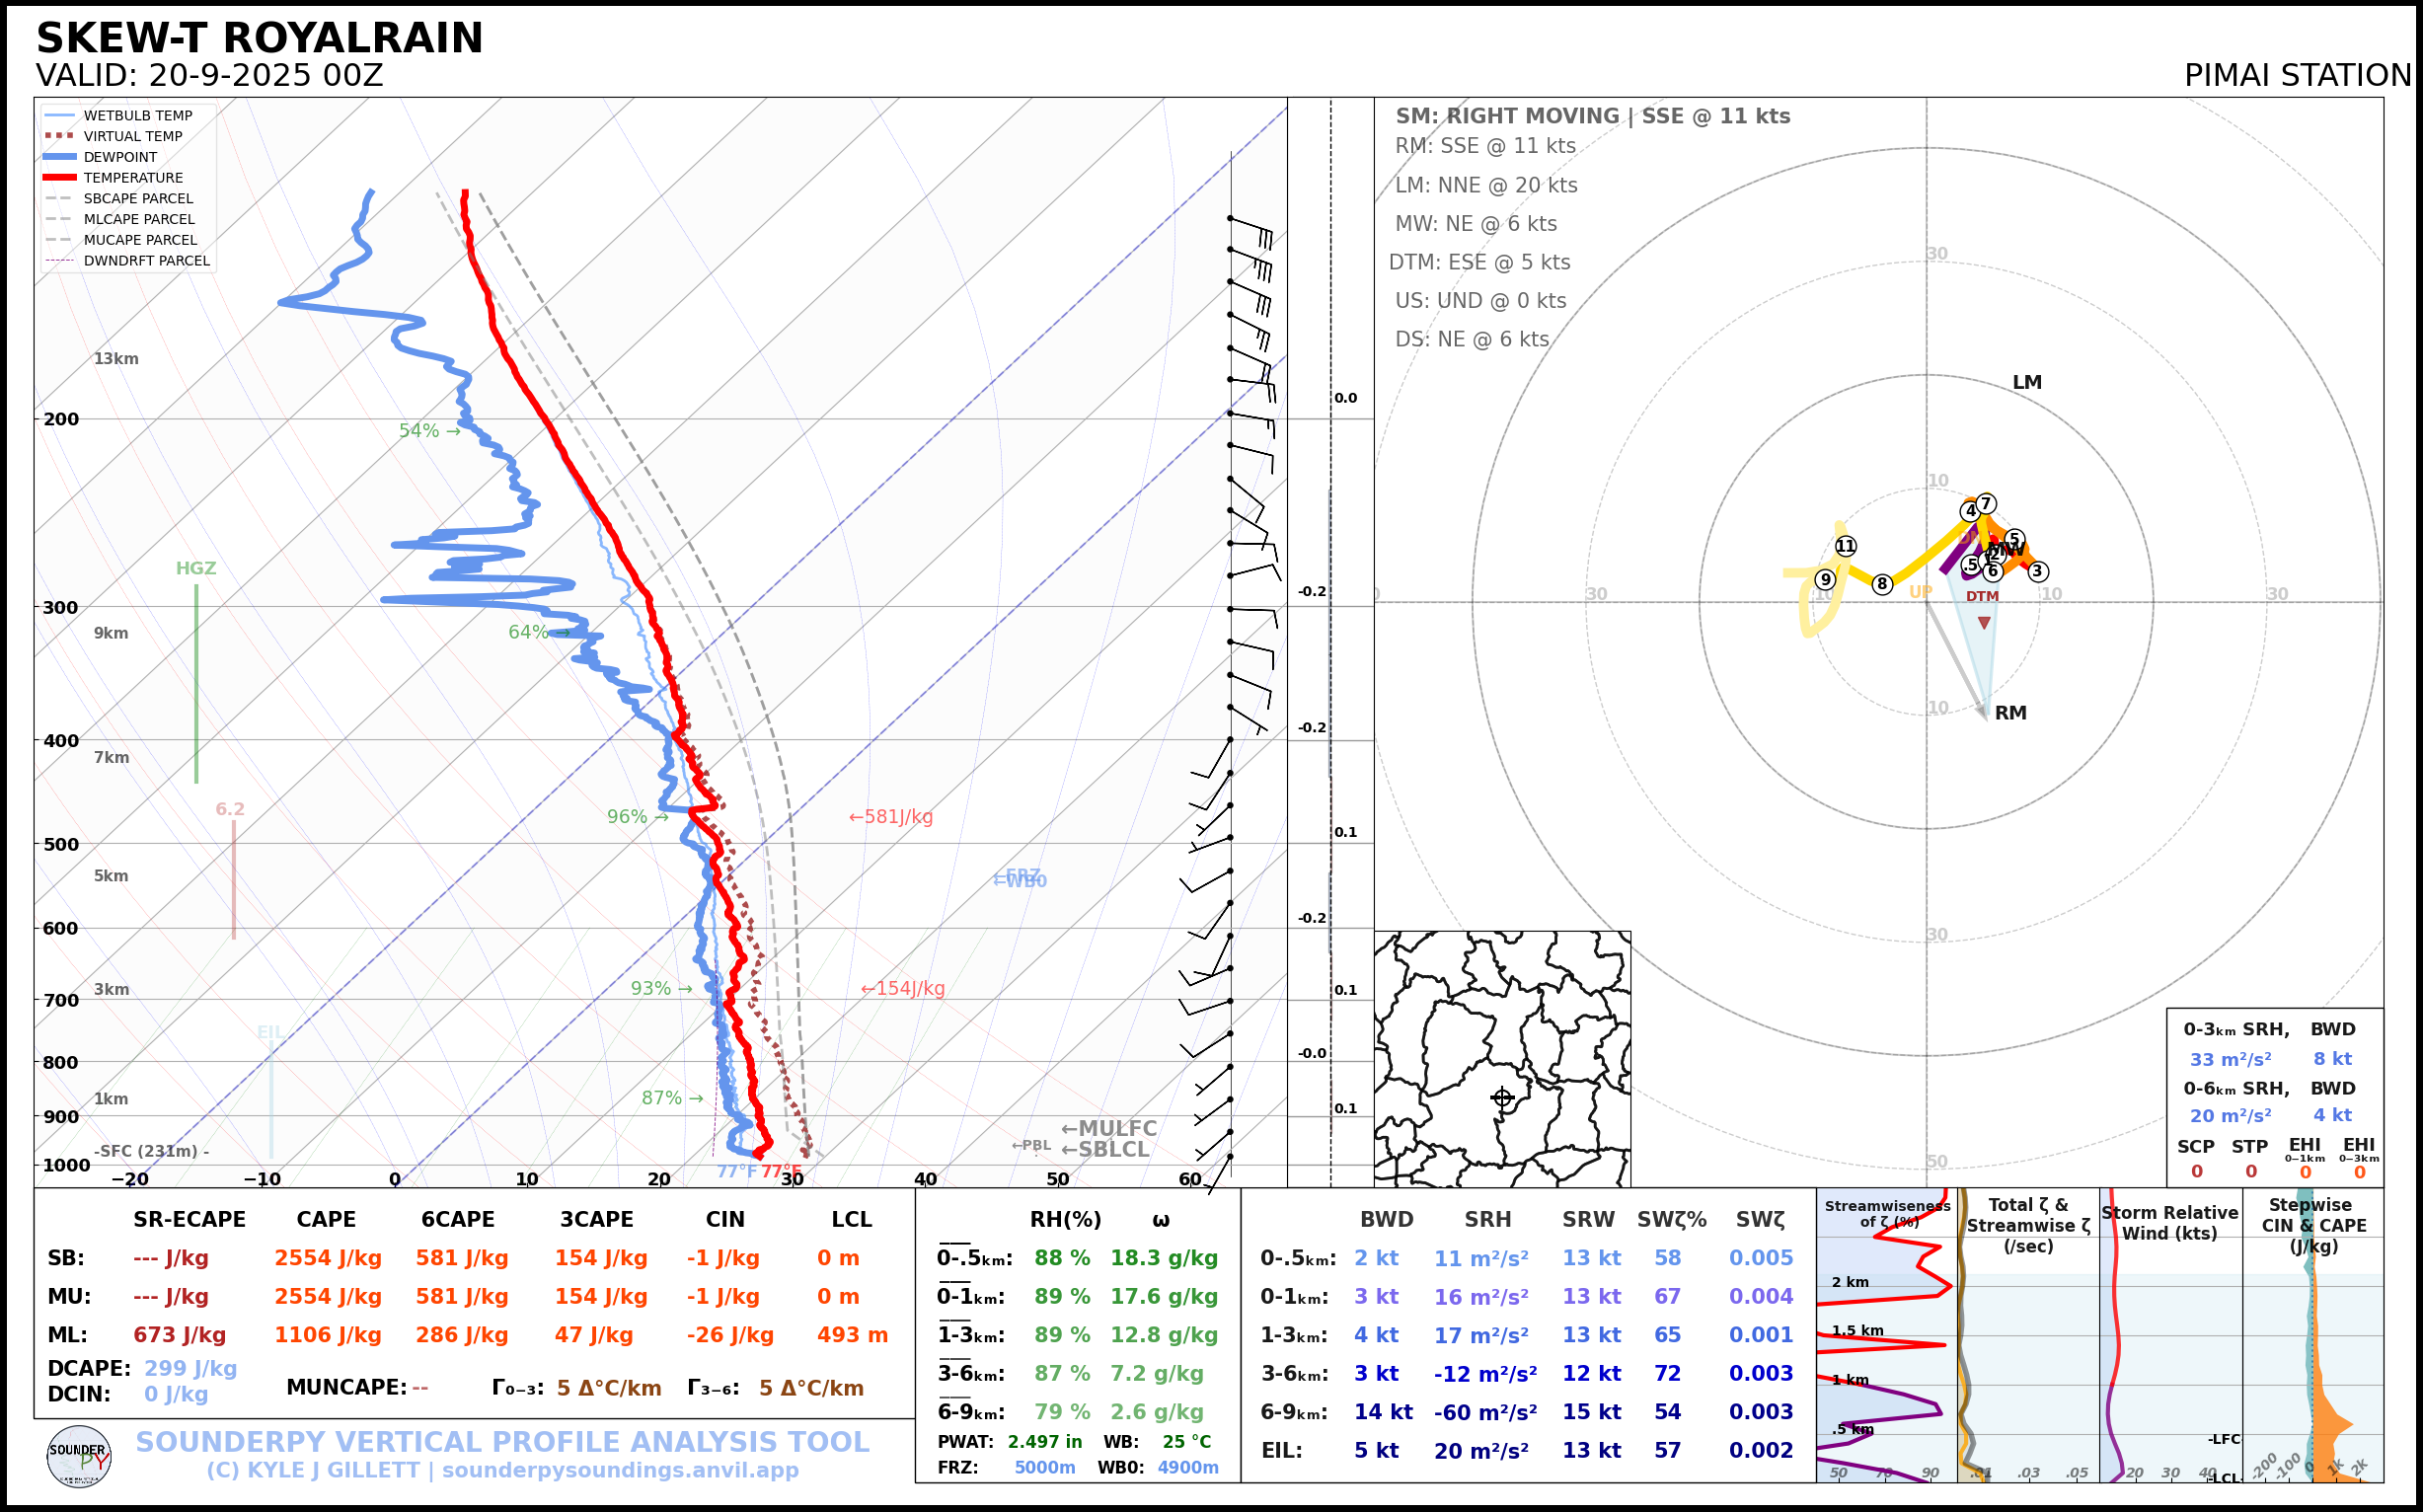Click the green HGZ zone label
2423x1512 pixels.
pos(196,569)
